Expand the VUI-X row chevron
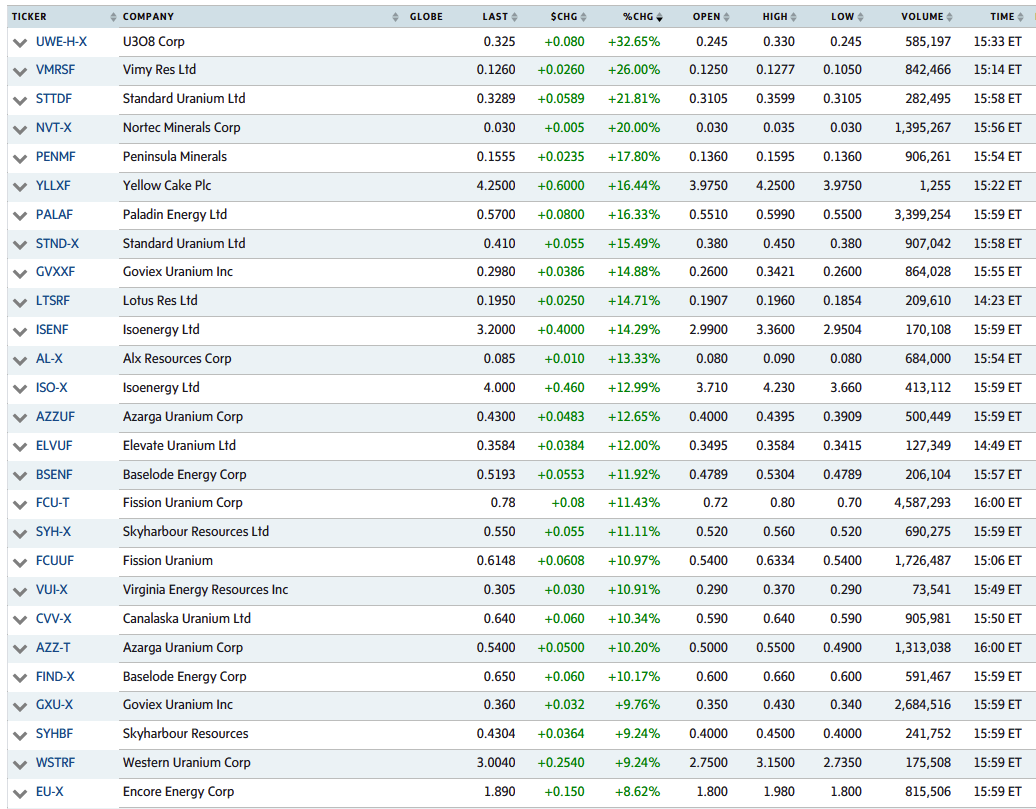1036x809 pixels. tap(20, 592)
